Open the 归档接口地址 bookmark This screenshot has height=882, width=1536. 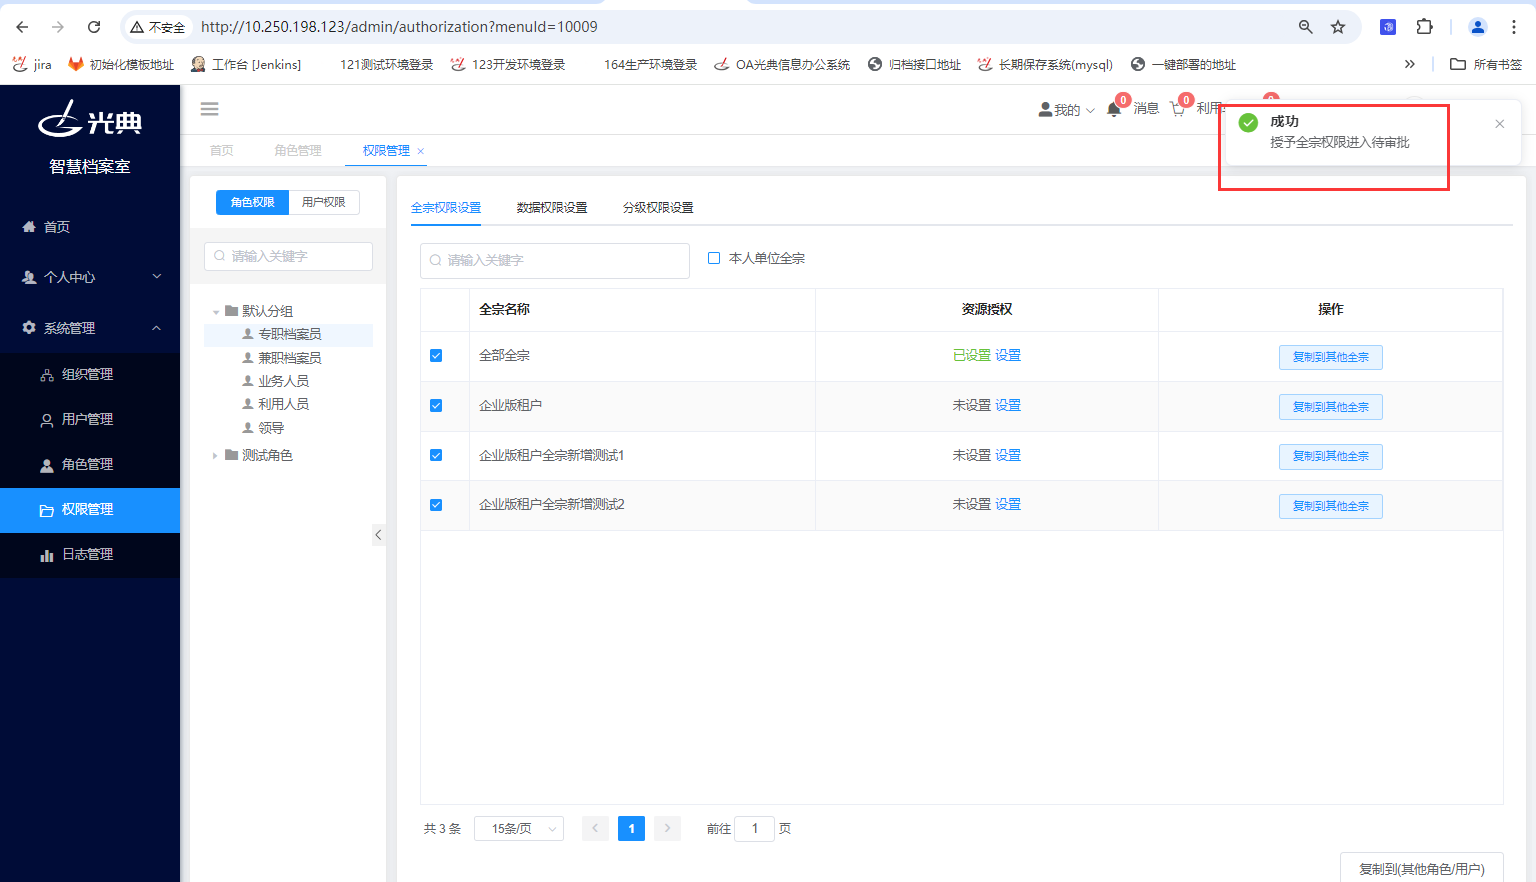914,64
